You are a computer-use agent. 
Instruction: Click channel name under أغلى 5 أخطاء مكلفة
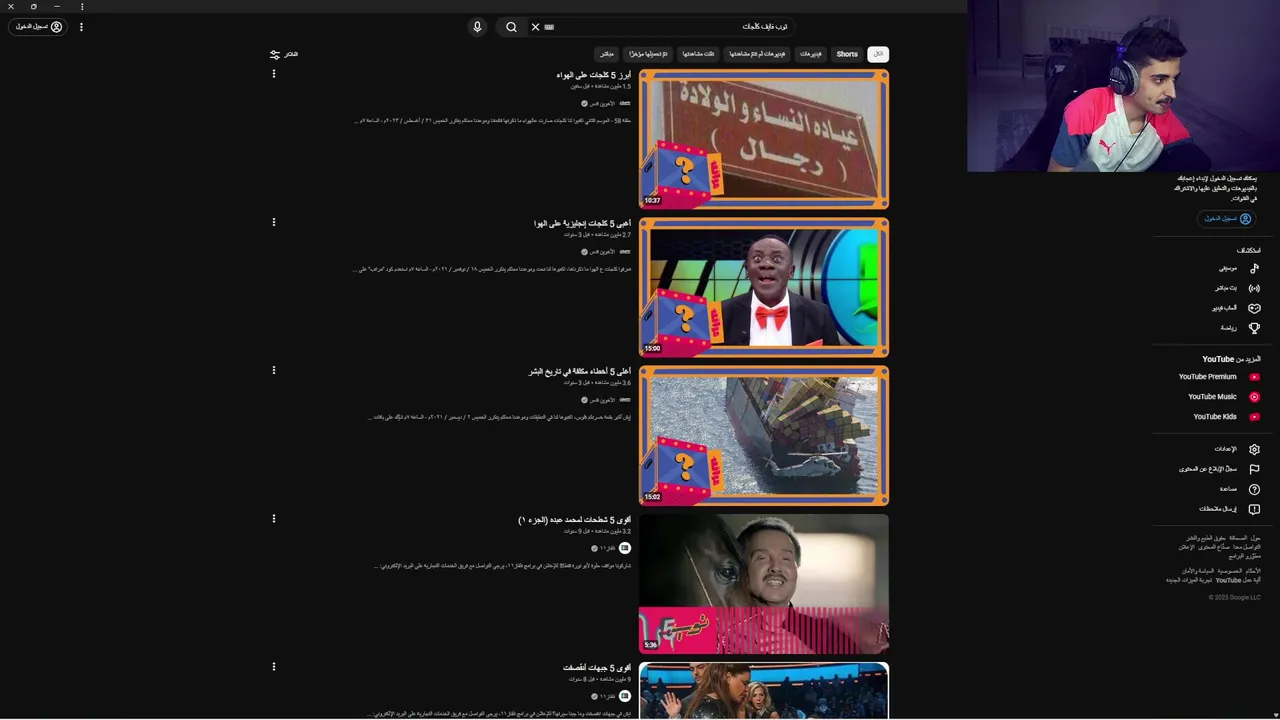[602, 400]
